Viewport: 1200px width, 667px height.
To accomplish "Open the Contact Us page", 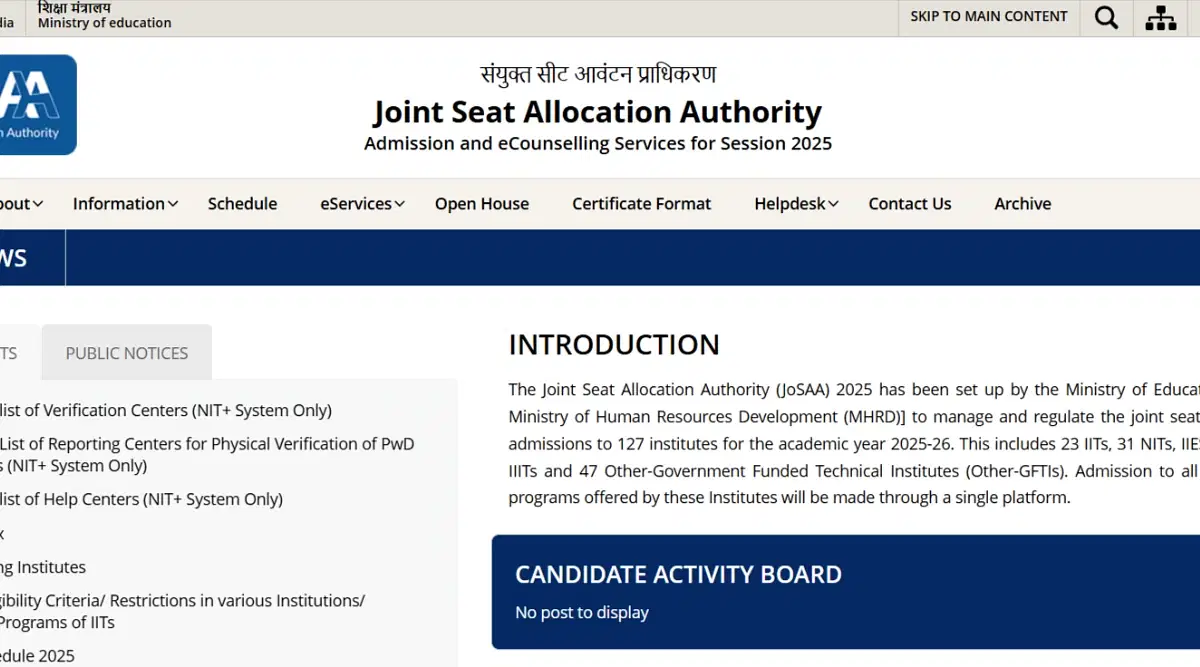I will click(x=910, y=204).
